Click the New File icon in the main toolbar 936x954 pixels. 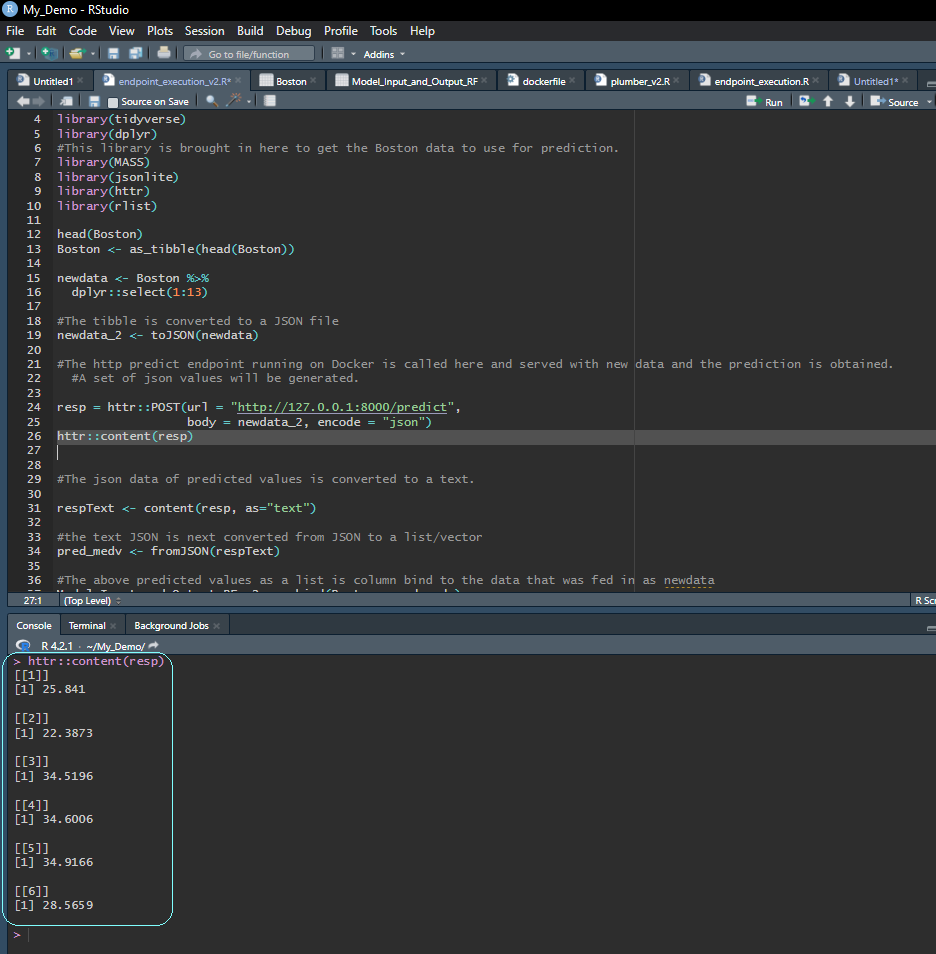click(13, 53)
